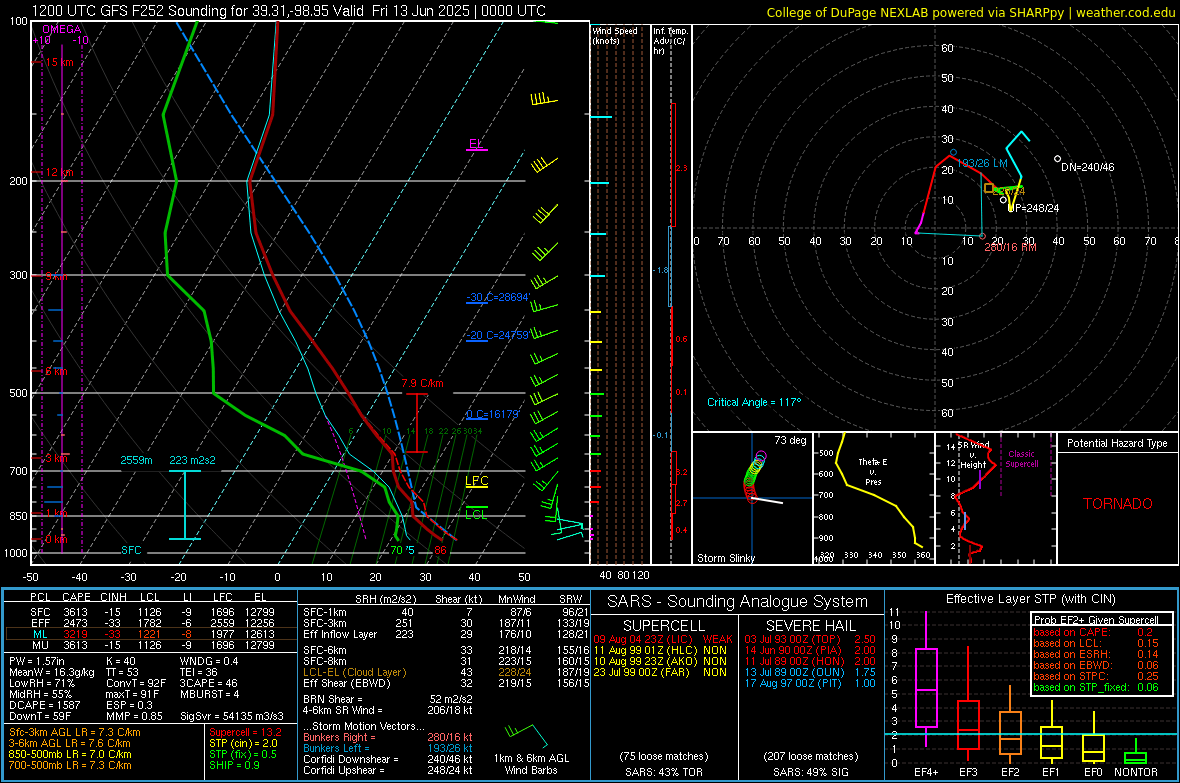Click the "260/16 RM" hodograph label
Viewport: 1180px width, 783px height.
(x=1010, y=247)
